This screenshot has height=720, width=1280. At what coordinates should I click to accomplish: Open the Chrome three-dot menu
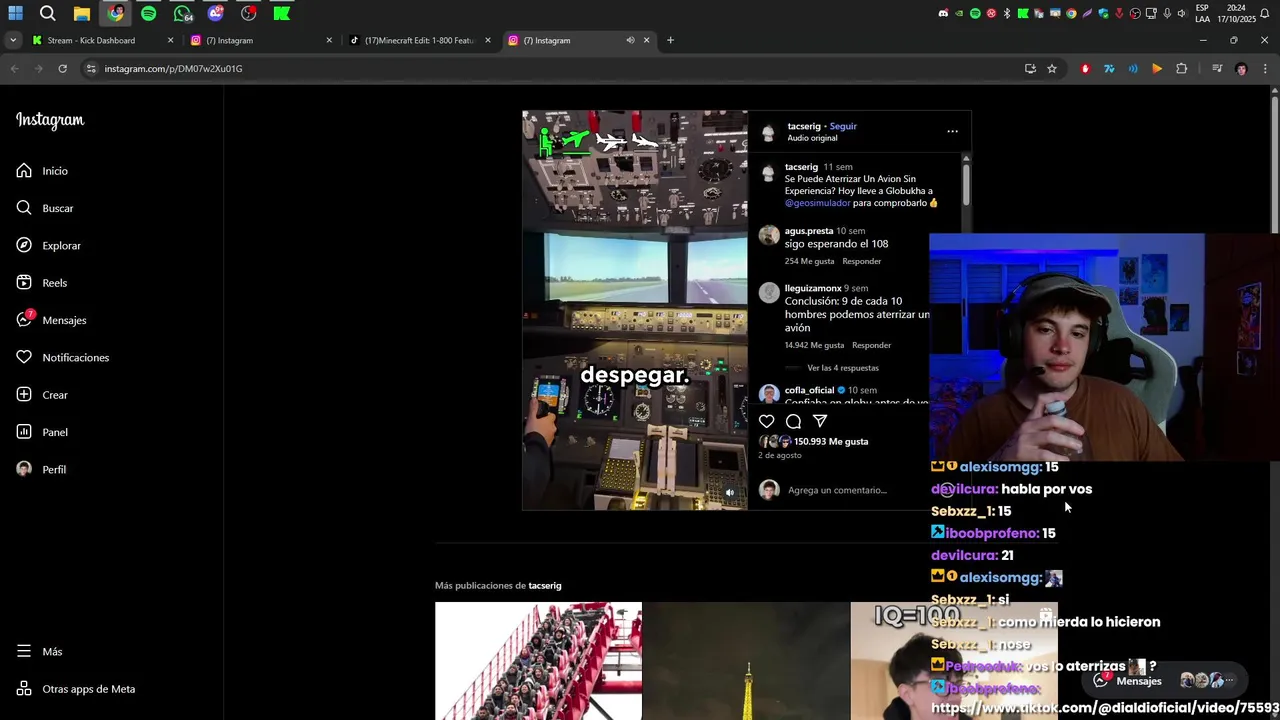tap(1265, 69)
